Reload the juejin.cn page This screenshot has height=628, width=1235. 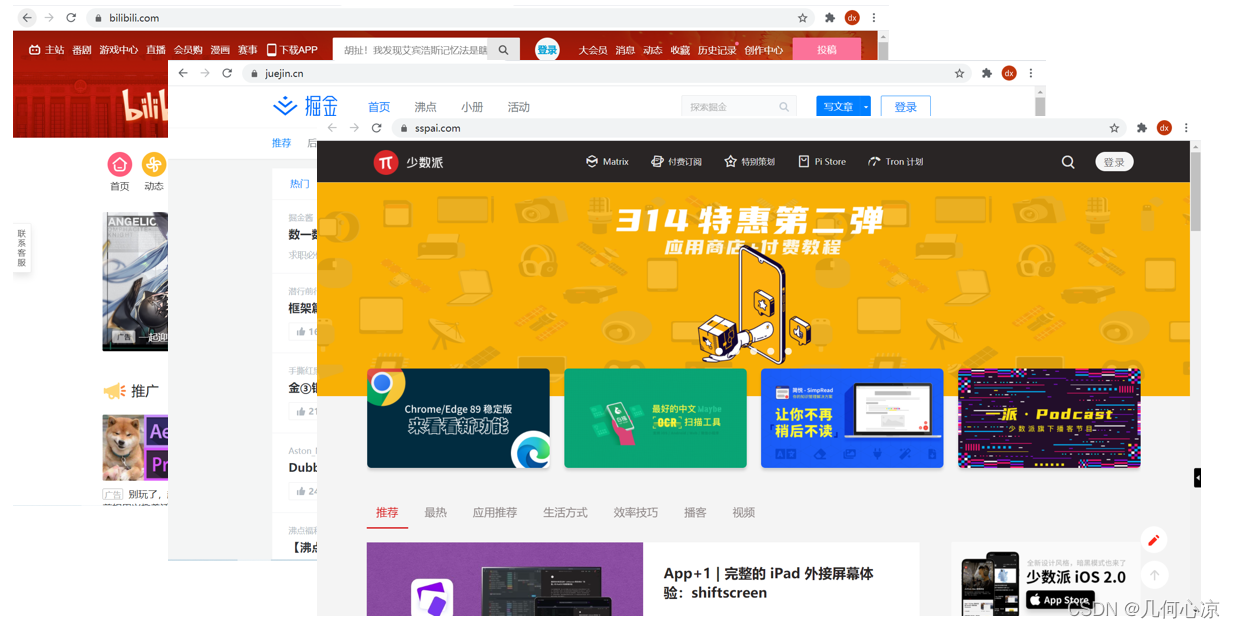[227, 73]
